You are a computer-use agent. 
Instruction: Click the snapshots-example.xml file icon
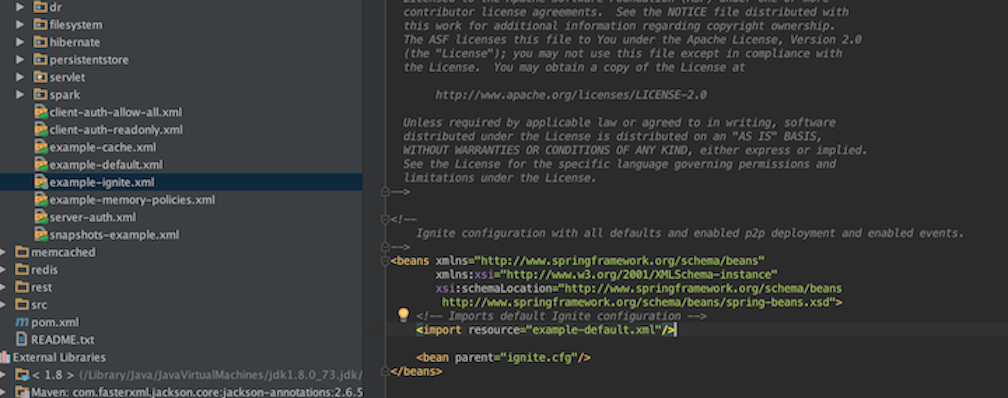(x=40, y=234)
